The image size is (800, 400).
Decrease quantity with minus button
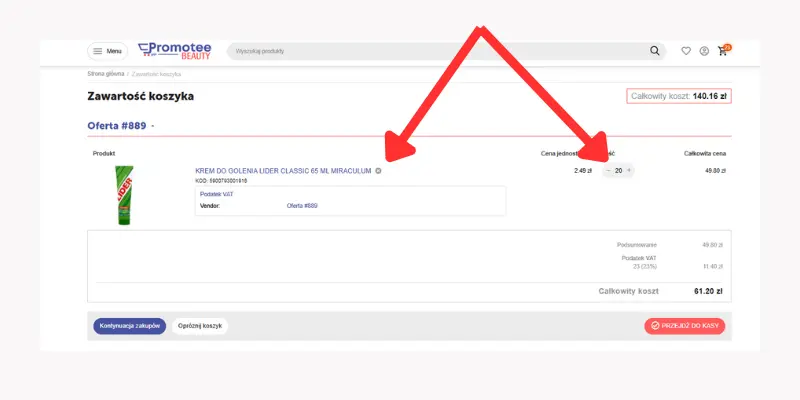608,171
